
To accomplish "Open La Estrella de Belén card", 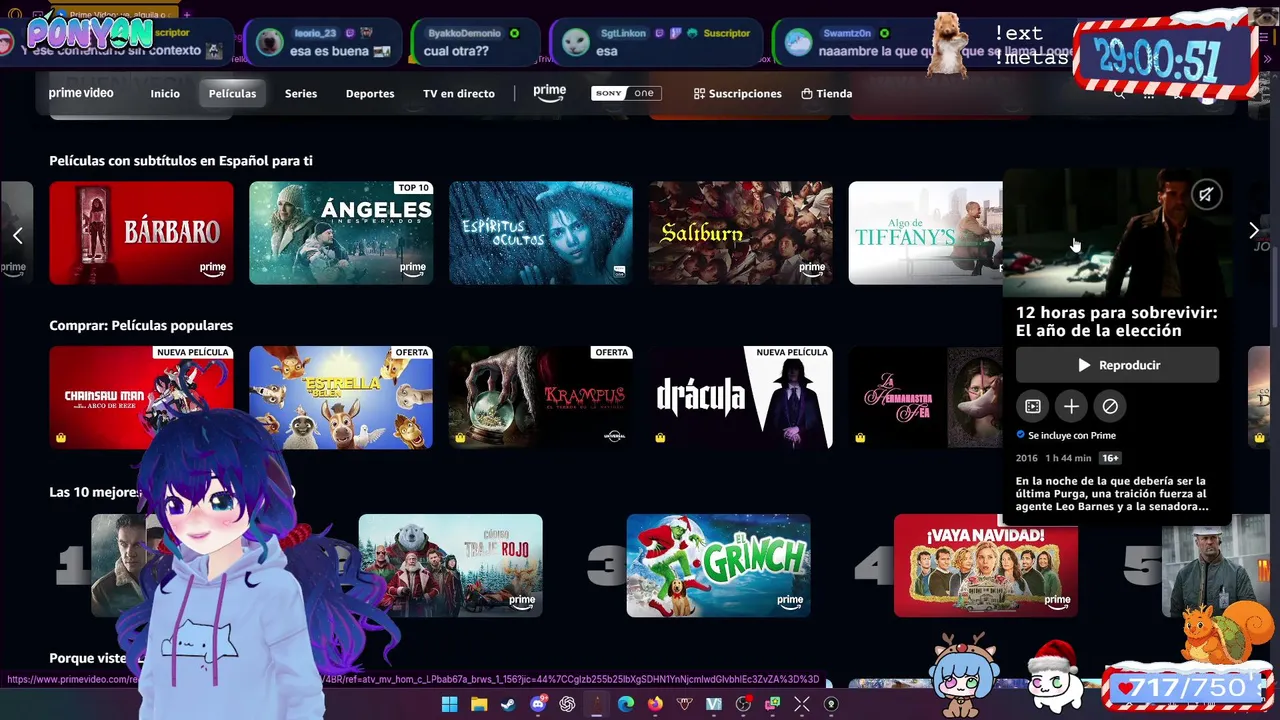I will [x=341, y=397].
